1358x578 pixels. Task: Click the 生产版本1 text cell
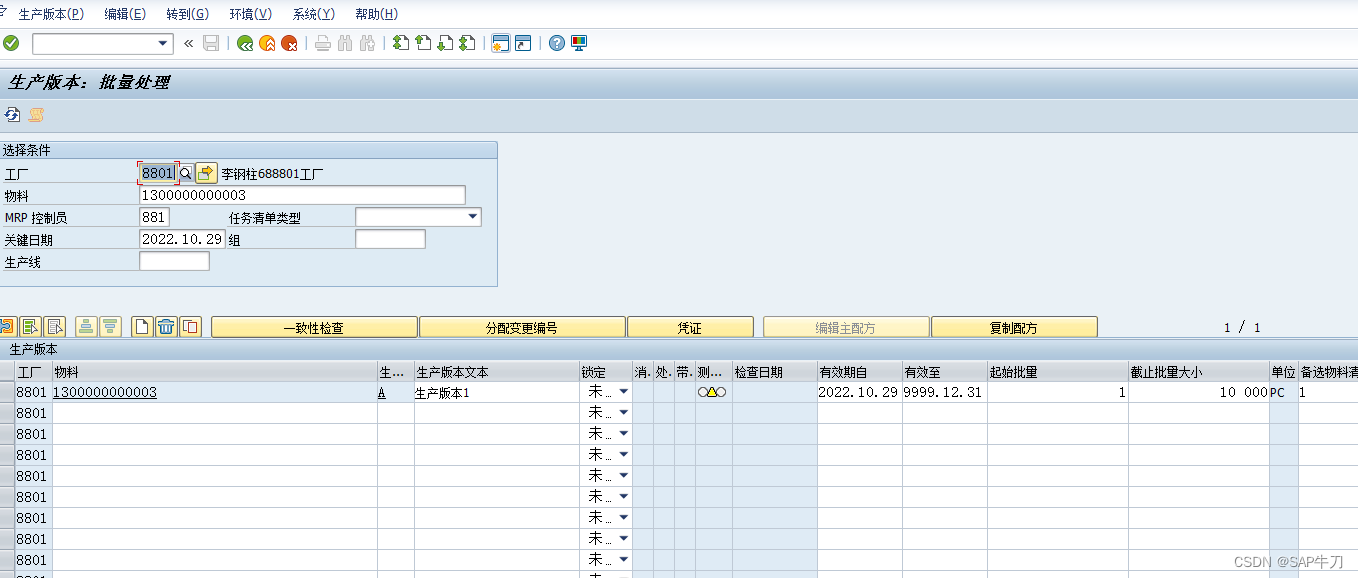(x=497, y=393)
